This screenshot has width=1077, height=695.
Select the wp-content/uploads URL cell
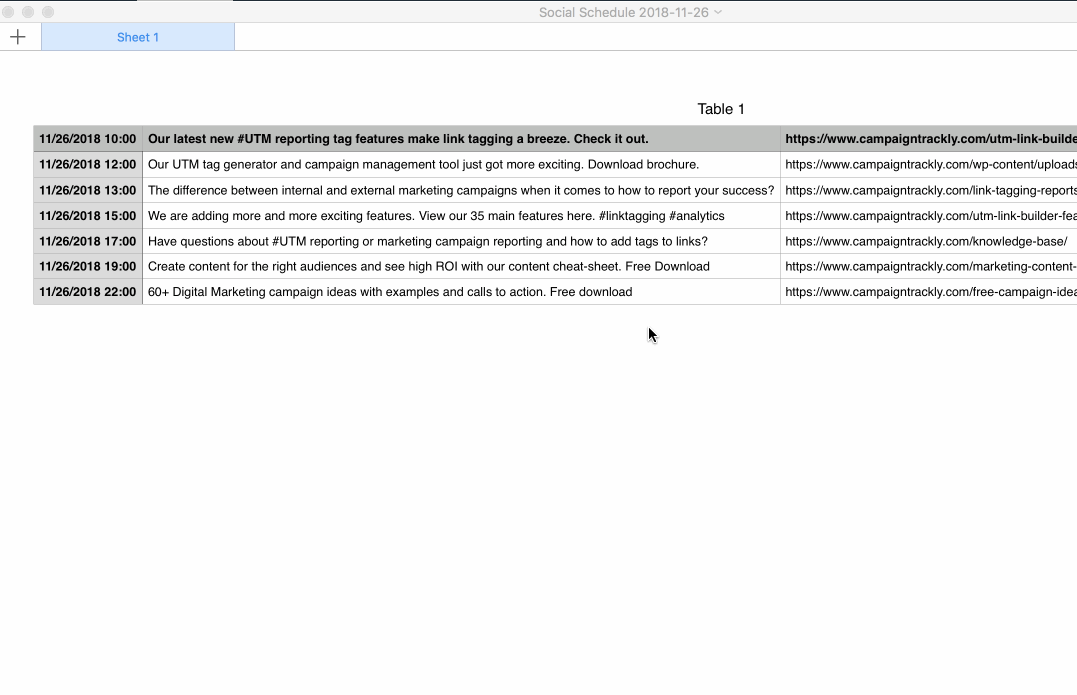click(929, 165)
